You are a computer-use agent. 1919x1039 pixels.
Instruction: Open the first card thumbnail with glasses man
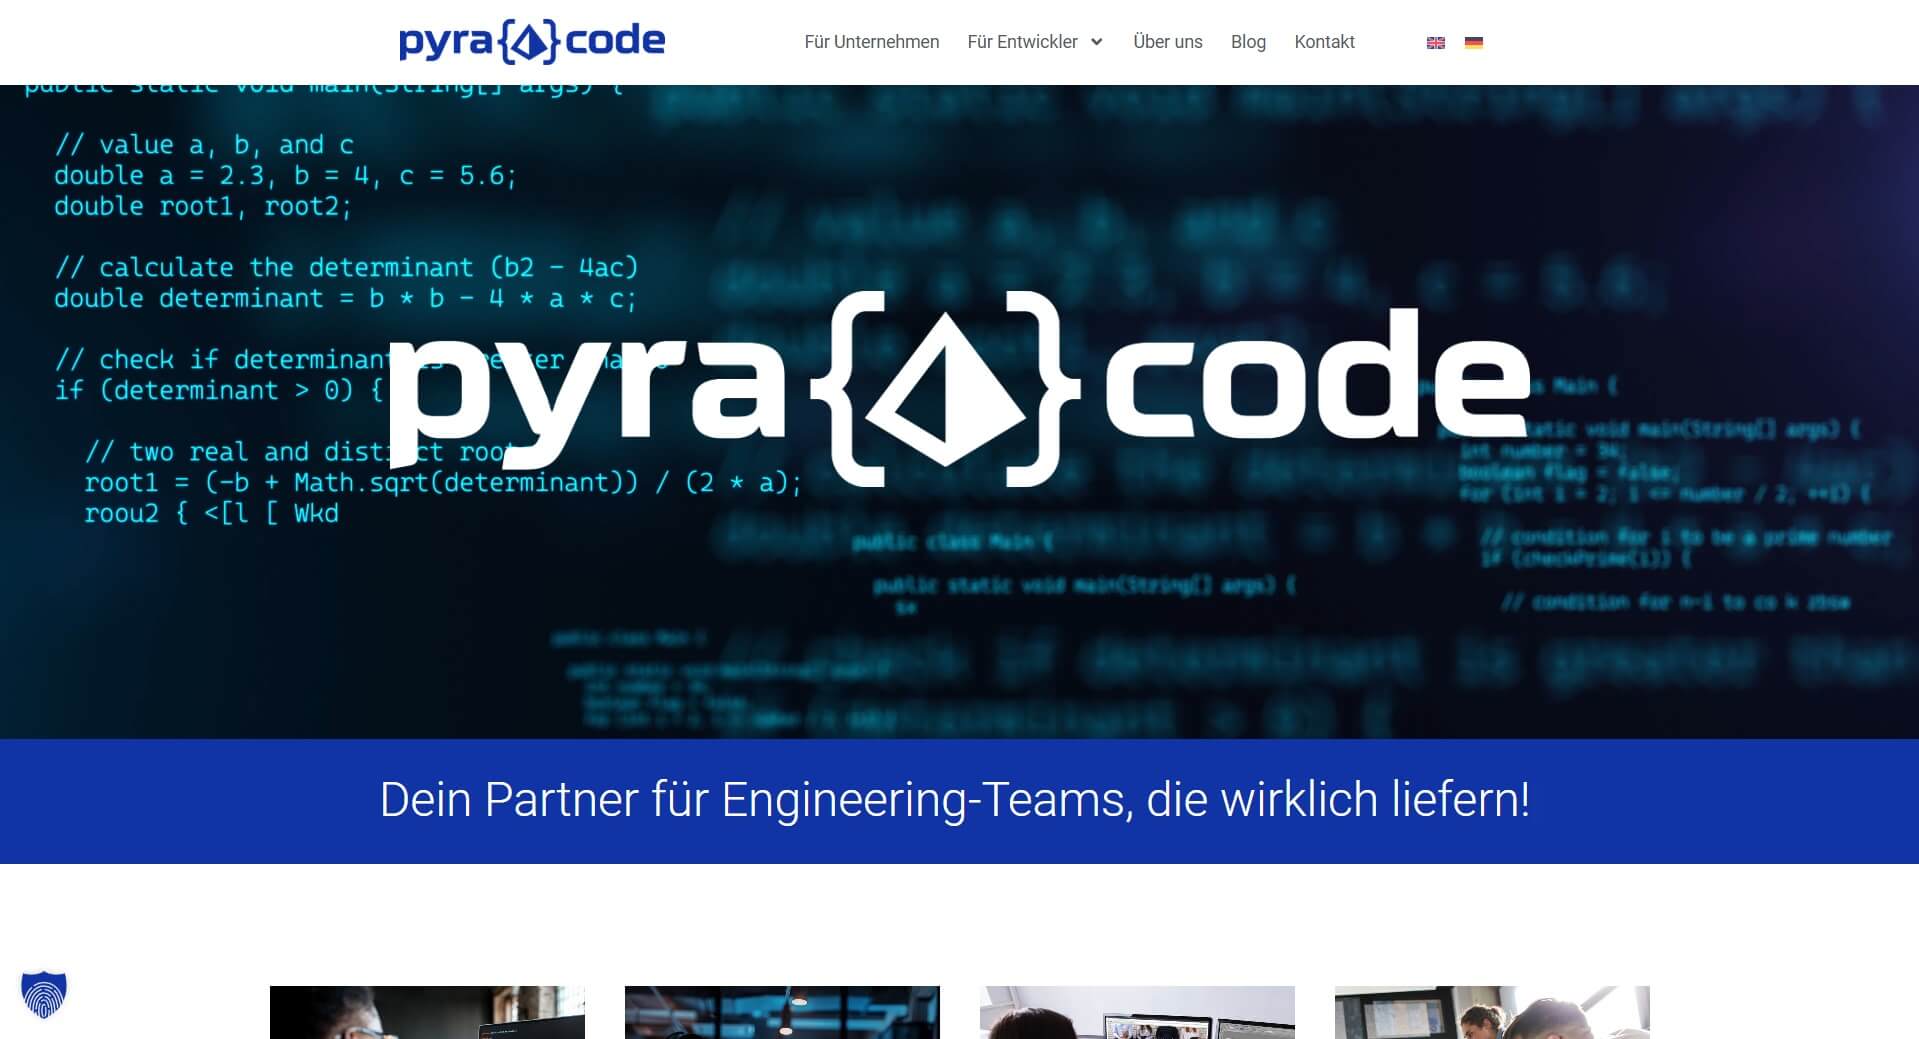tap(427, 1012)
